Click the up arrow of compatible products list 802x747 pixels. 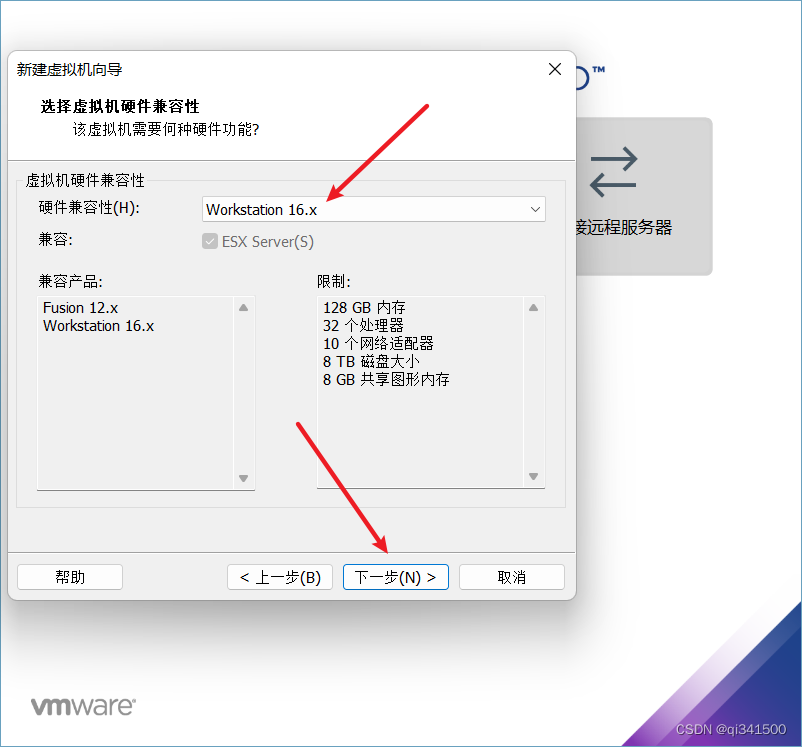(243, 307)
